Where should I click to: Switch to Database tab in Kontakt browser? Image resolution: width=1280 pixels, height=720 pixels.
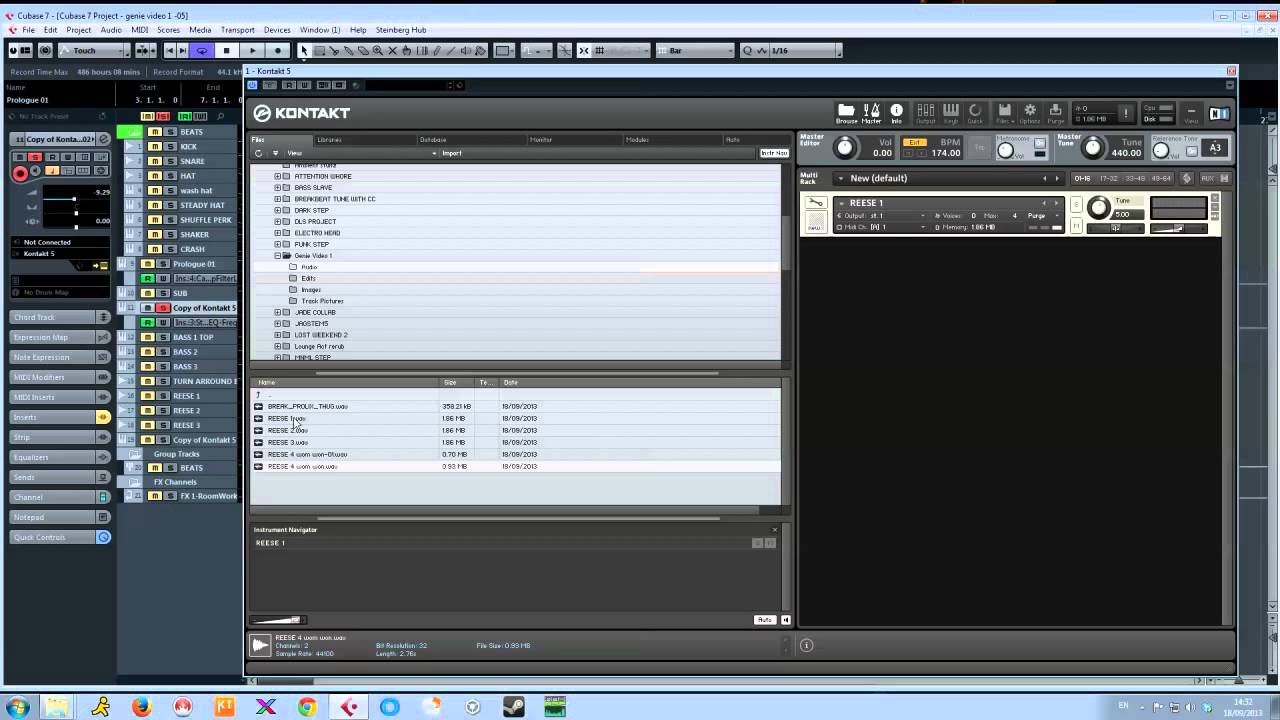(x=433, y=140)
